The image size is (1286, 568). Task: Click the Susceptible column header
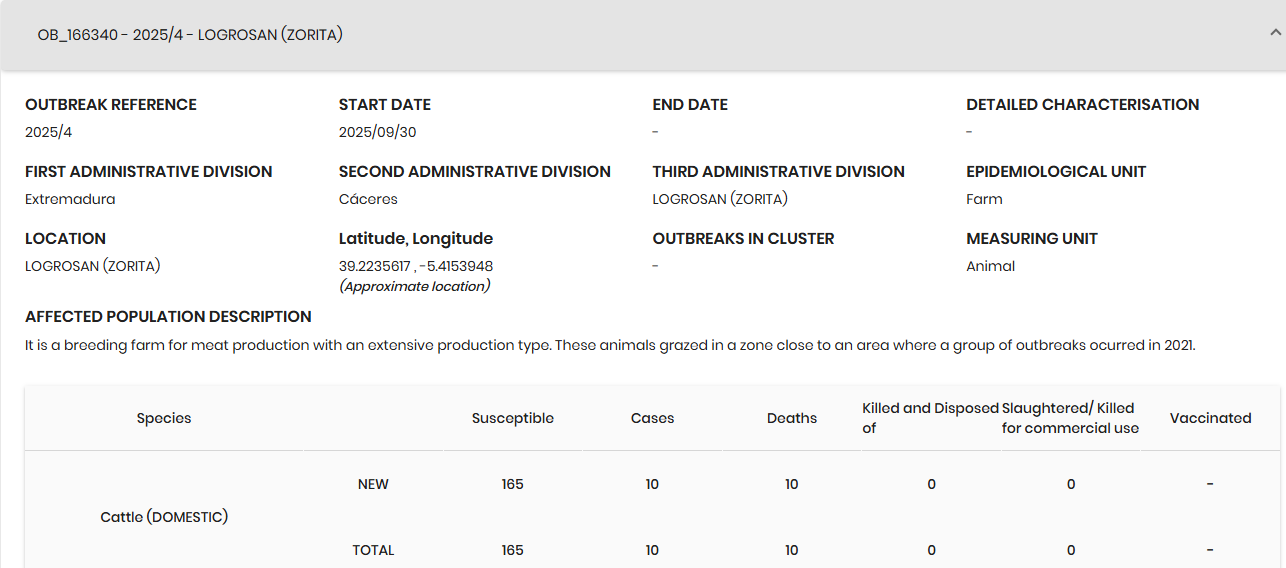click(x=512, y=418)
